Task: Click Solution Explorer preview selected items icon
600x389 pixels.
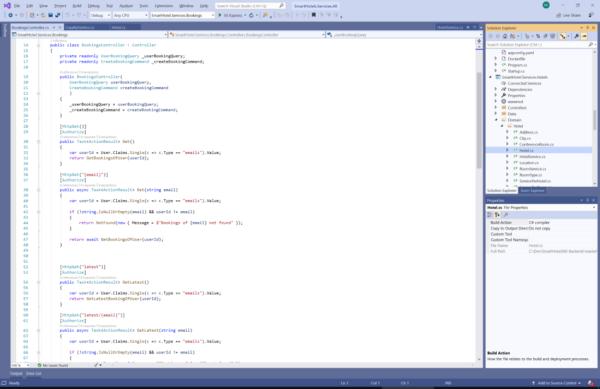Action: (x=584, y=36)
